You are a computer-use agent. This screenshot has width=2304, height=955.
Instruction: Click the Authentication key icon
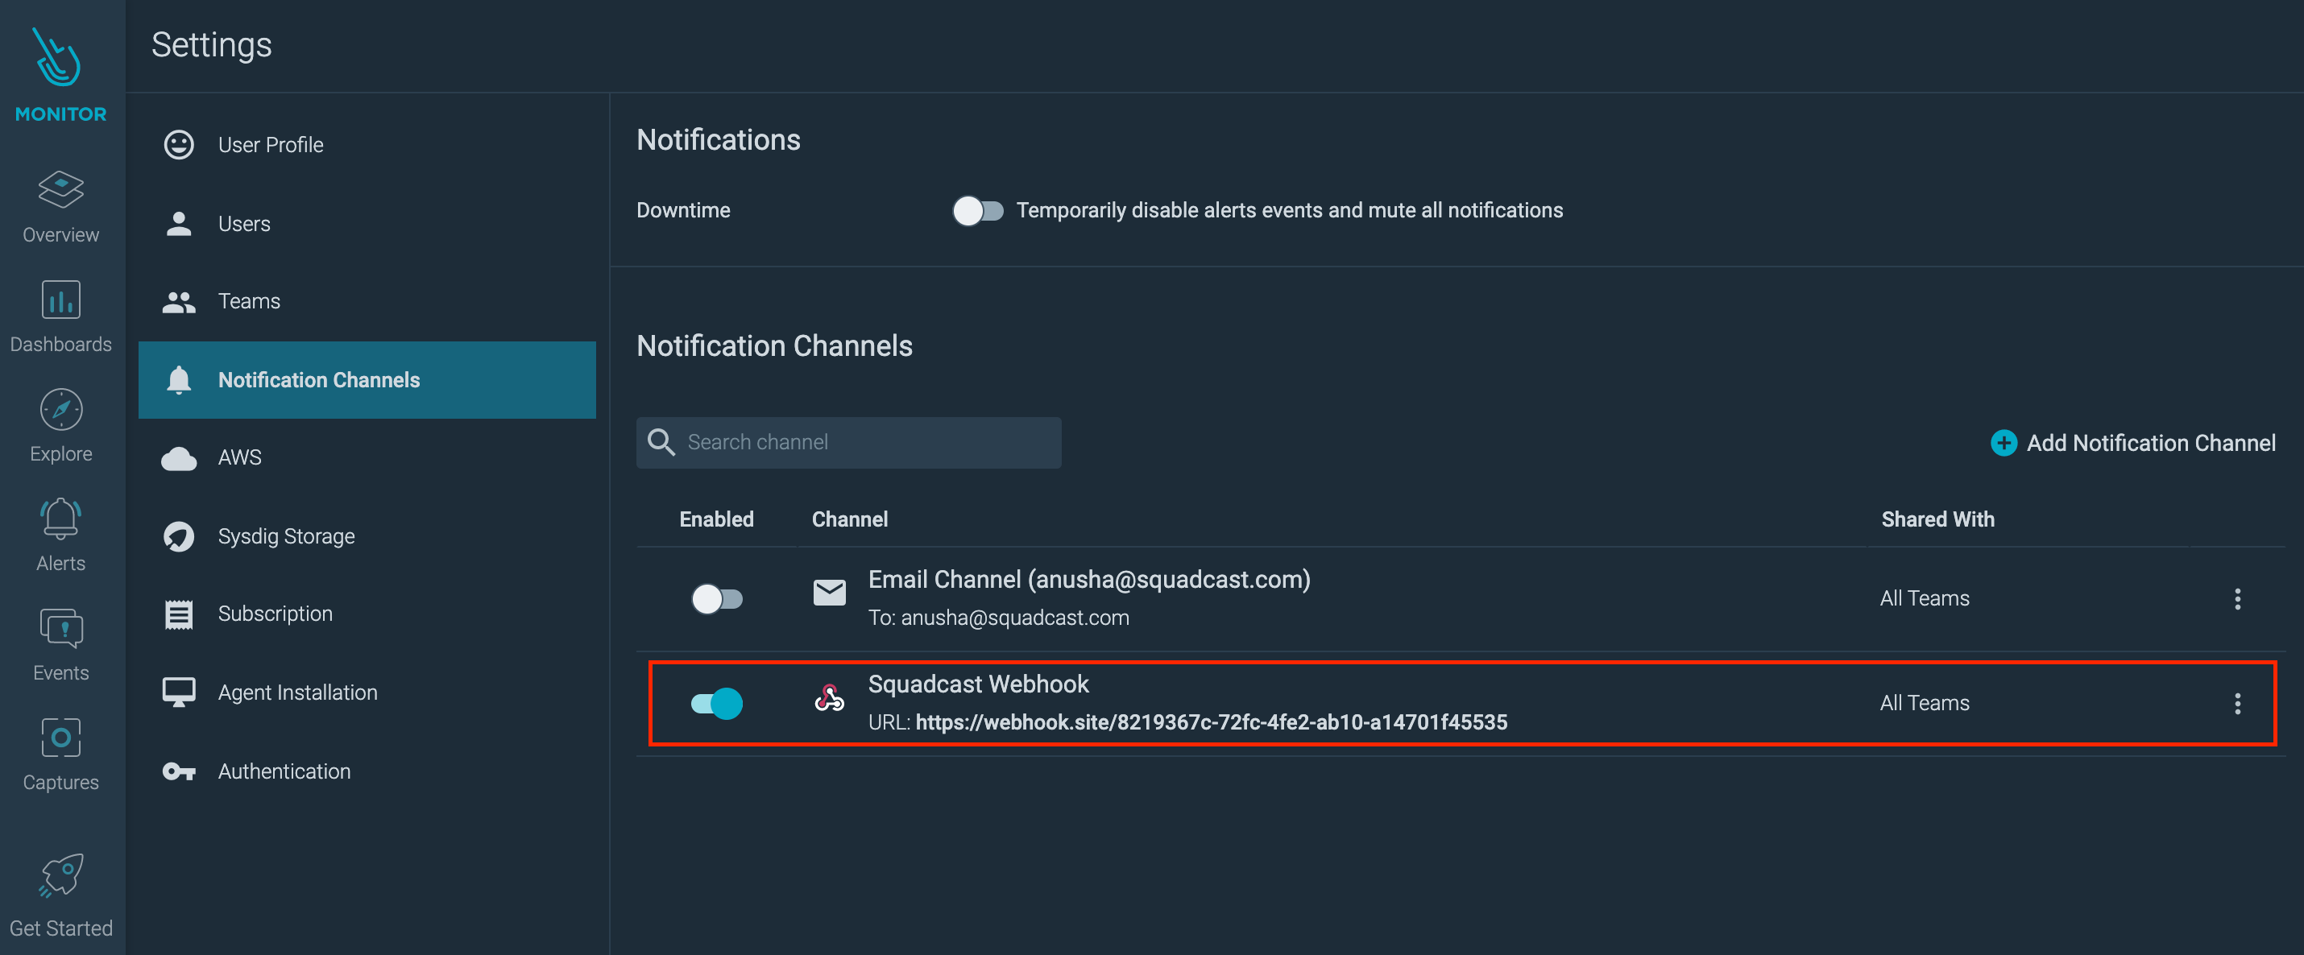tap(179, 771)
